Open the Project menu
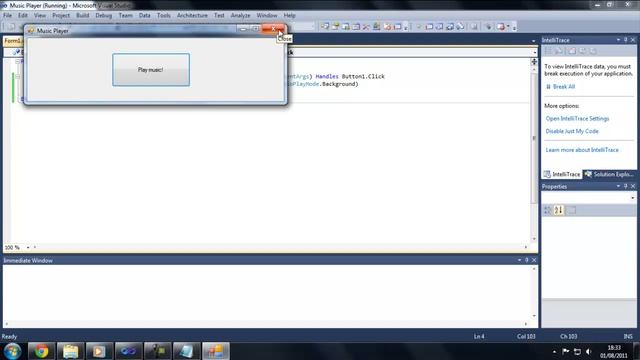 pos(61,16)
